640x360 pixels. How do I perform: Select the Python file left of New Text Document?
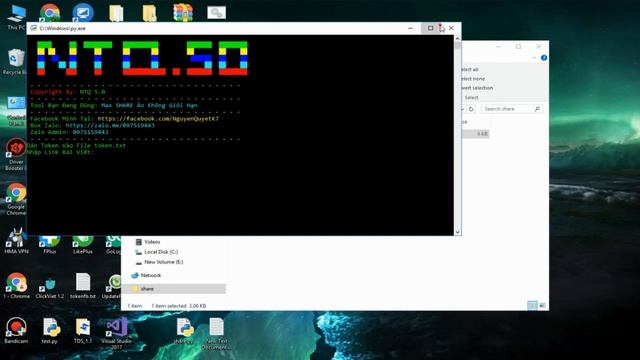click(184, 330)
